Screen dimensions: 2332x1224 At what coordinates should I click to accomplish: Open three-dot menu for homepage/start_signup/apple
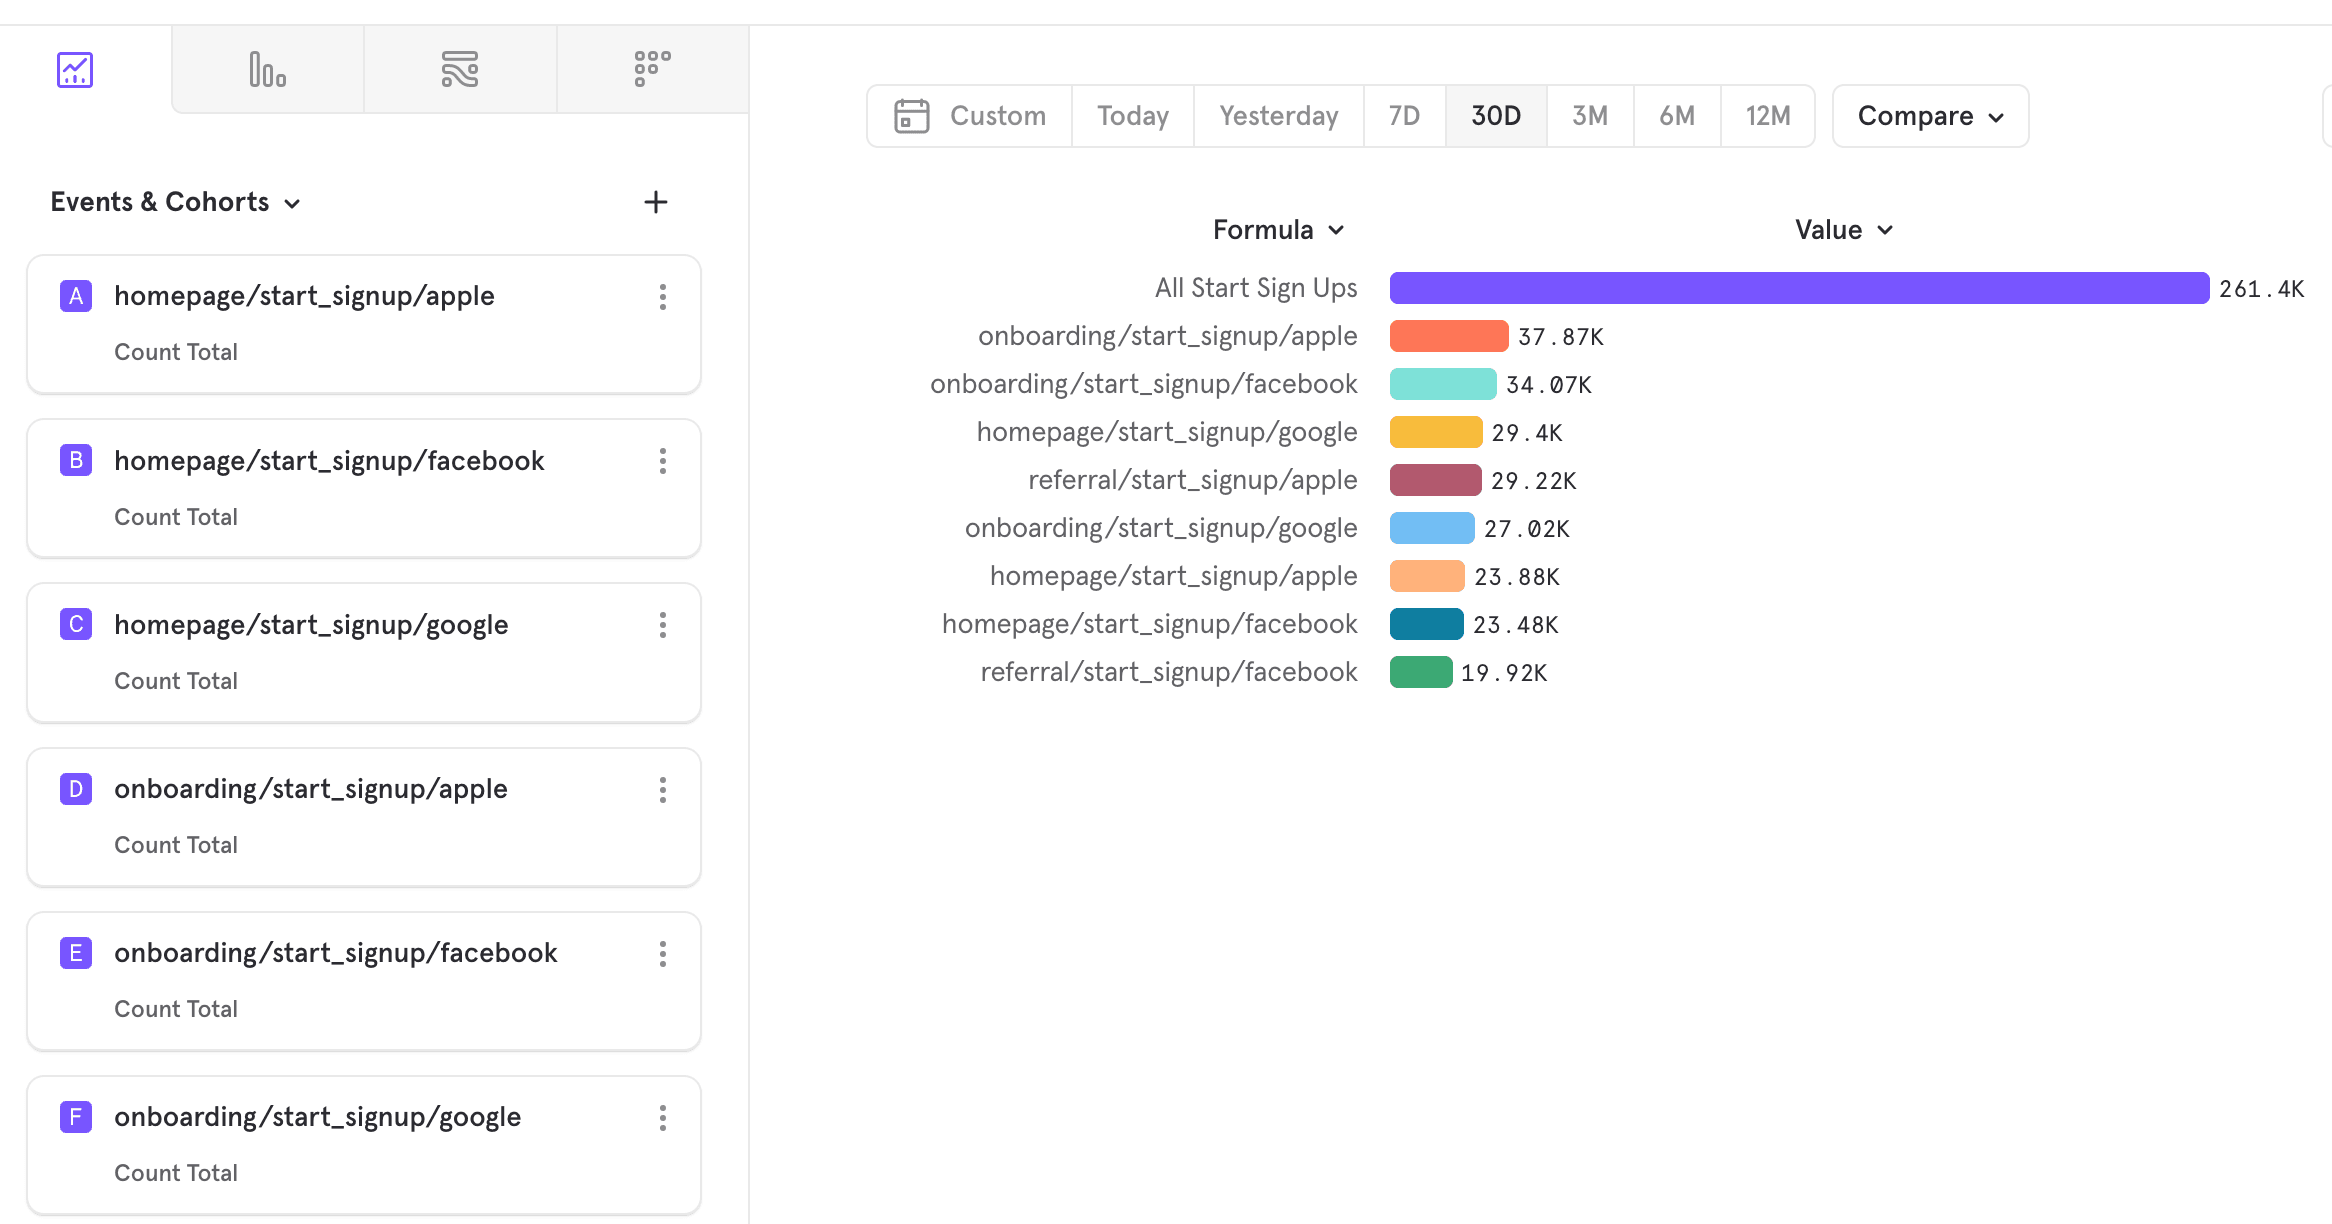click(662, 297)
